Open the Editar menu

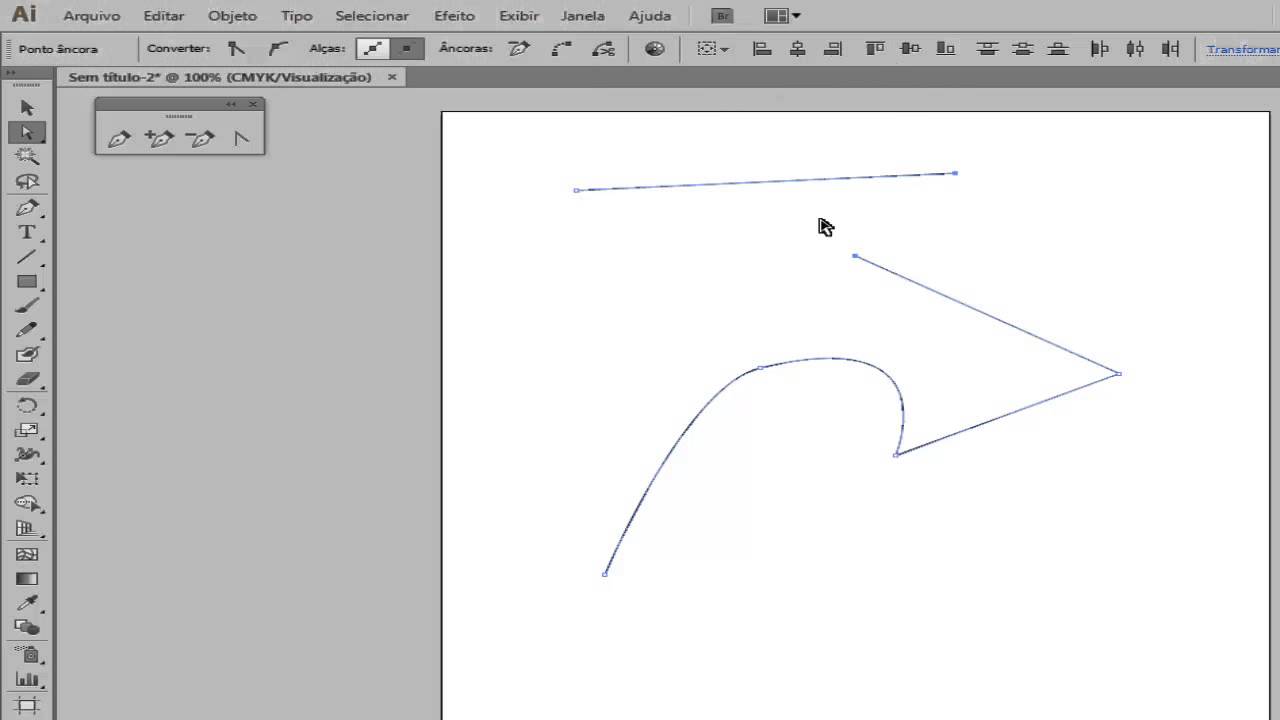pyautogui.click(x=164, y=16)
